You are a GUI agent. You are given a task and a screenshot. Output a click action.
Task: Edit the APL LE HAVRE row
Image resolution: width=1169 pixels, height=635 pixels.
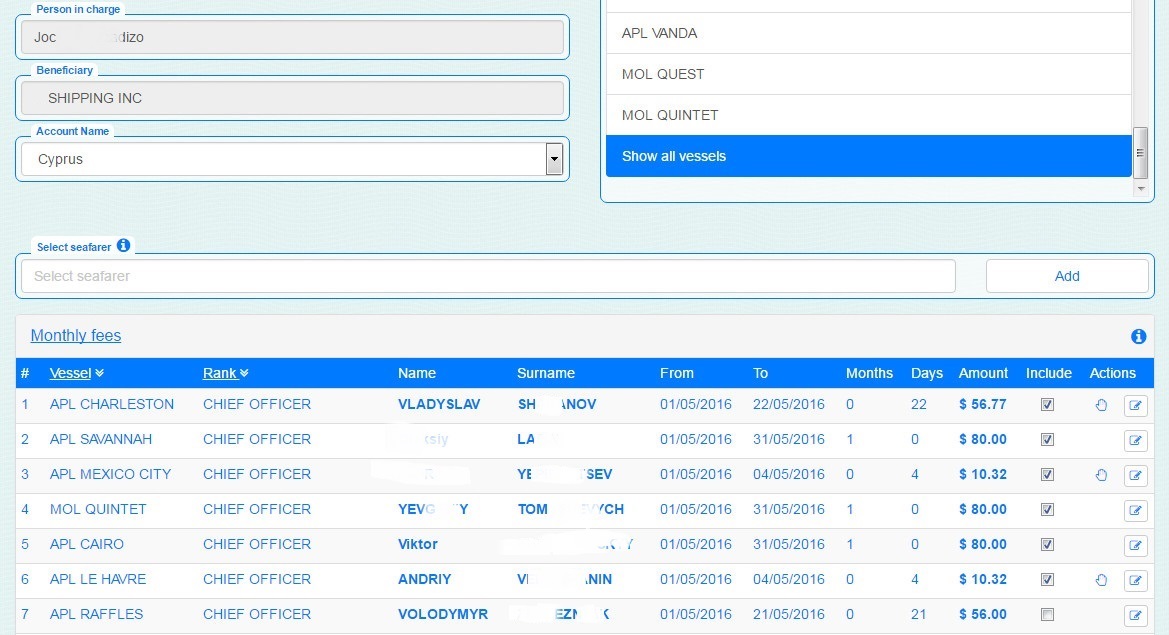(1135, 581)
